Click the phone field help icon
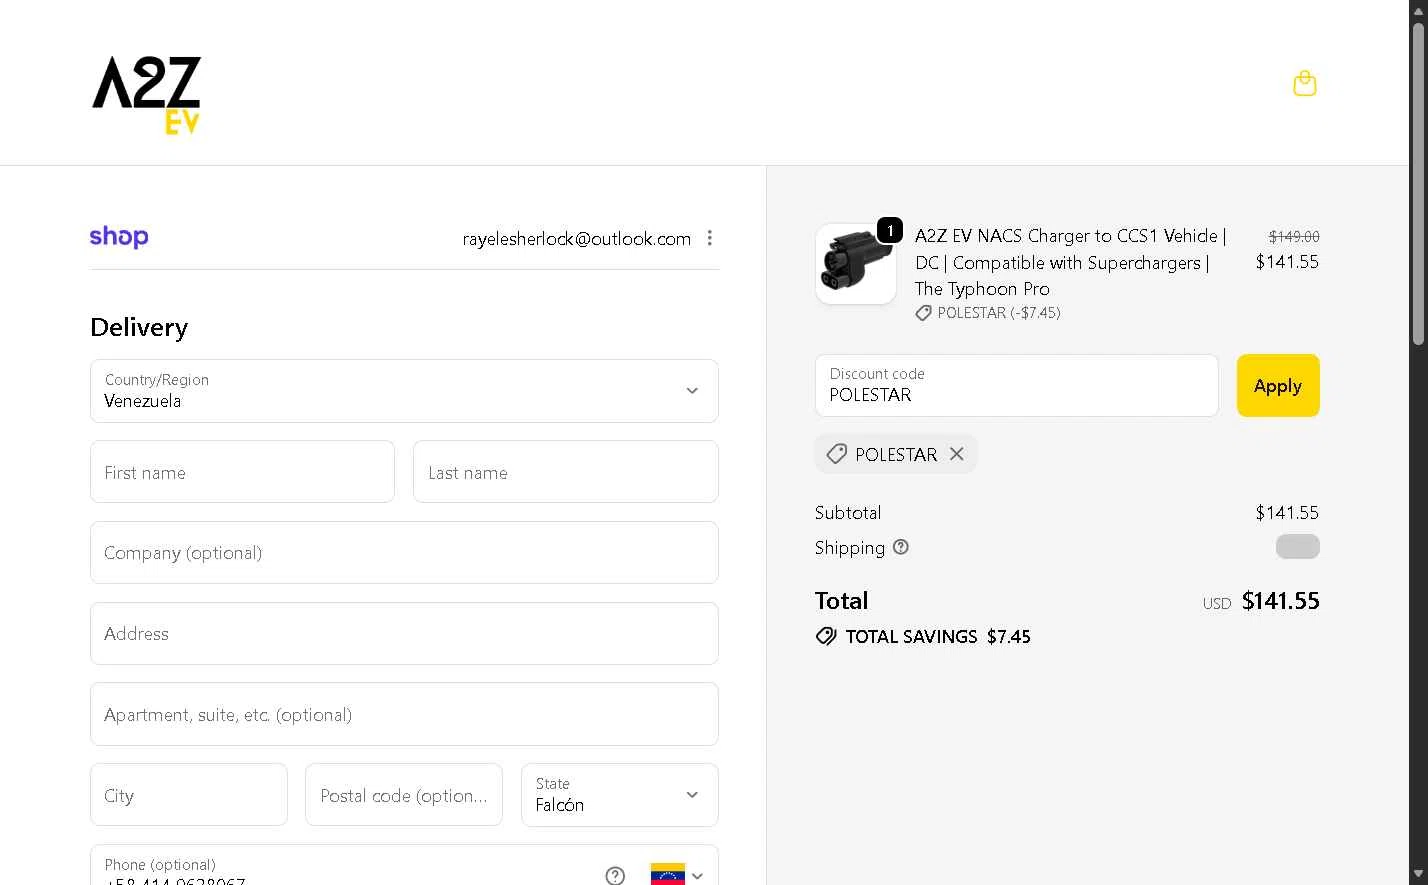Screen dimensions: 1428x885 pos(615,876)
